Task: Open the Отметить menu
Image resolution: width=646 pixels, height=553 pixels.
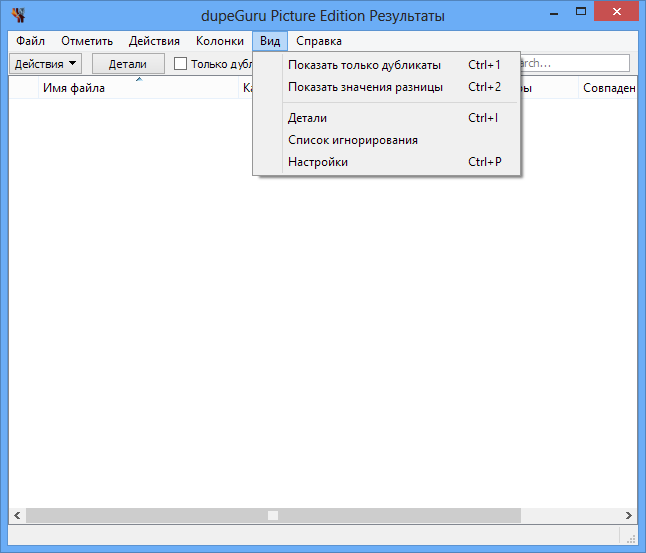Action: point(87,41)
